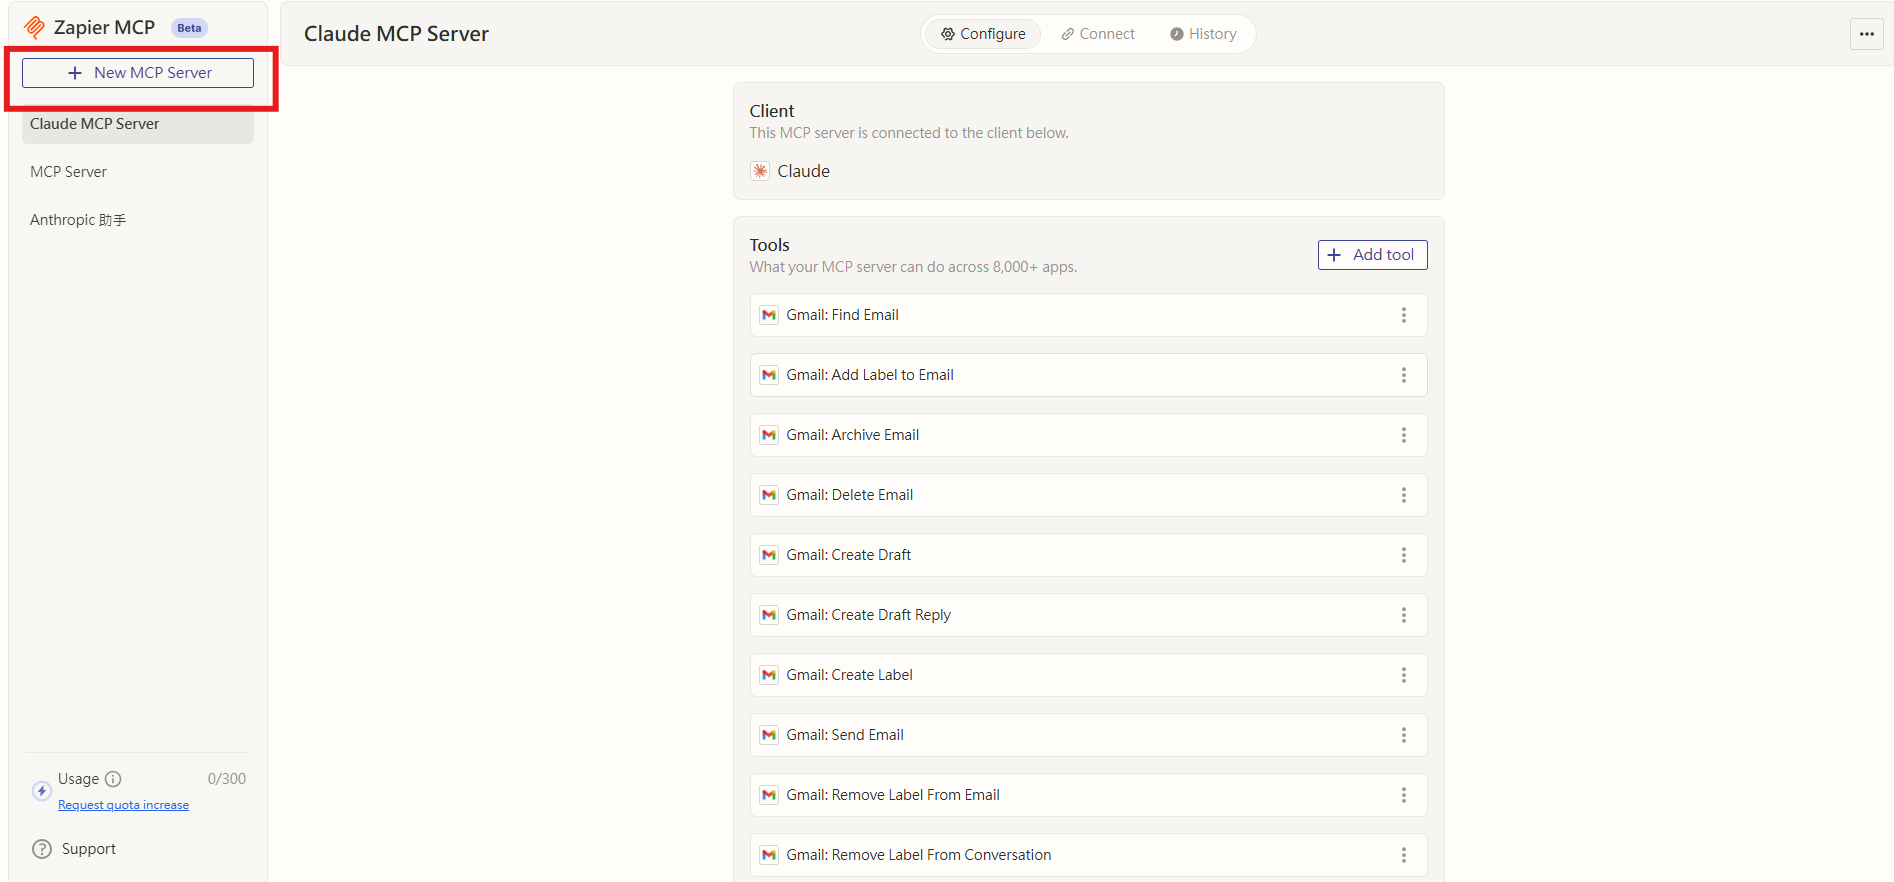Open the History tab
The height and width of the screenshot is (882, 1894).
1203,34
